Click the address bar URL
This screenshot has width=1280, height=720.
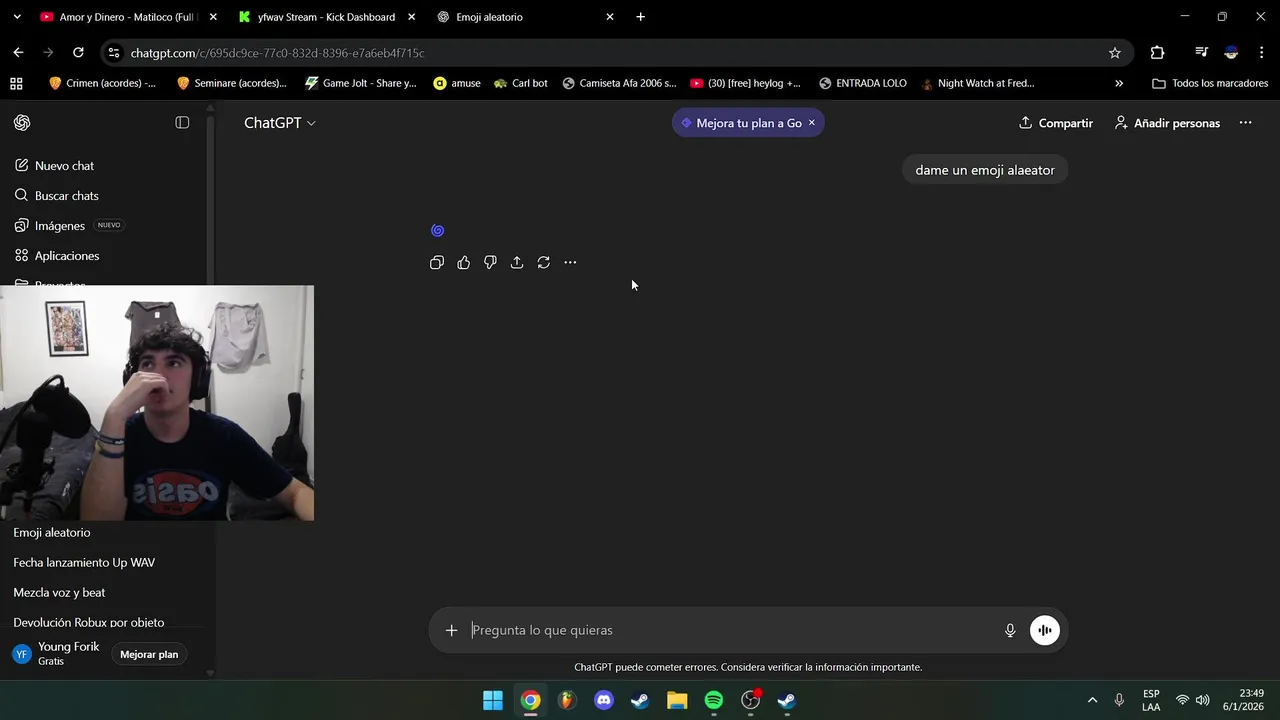(277, 53)
